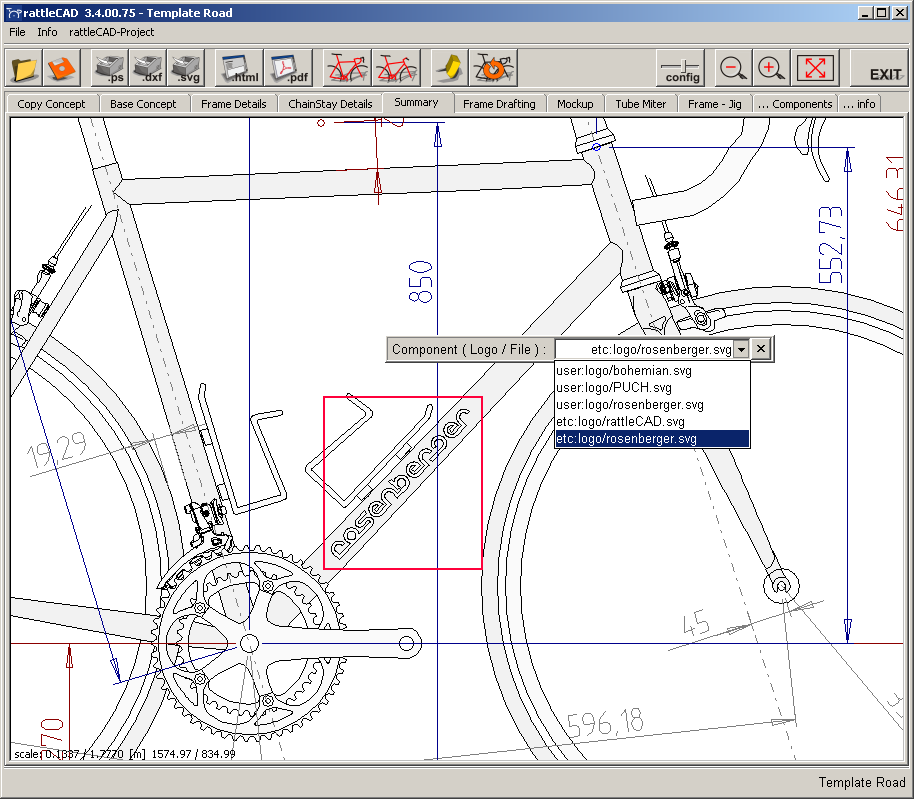Switch to the ... info tab
Viewport: 914px width, 799px height.
859,104
